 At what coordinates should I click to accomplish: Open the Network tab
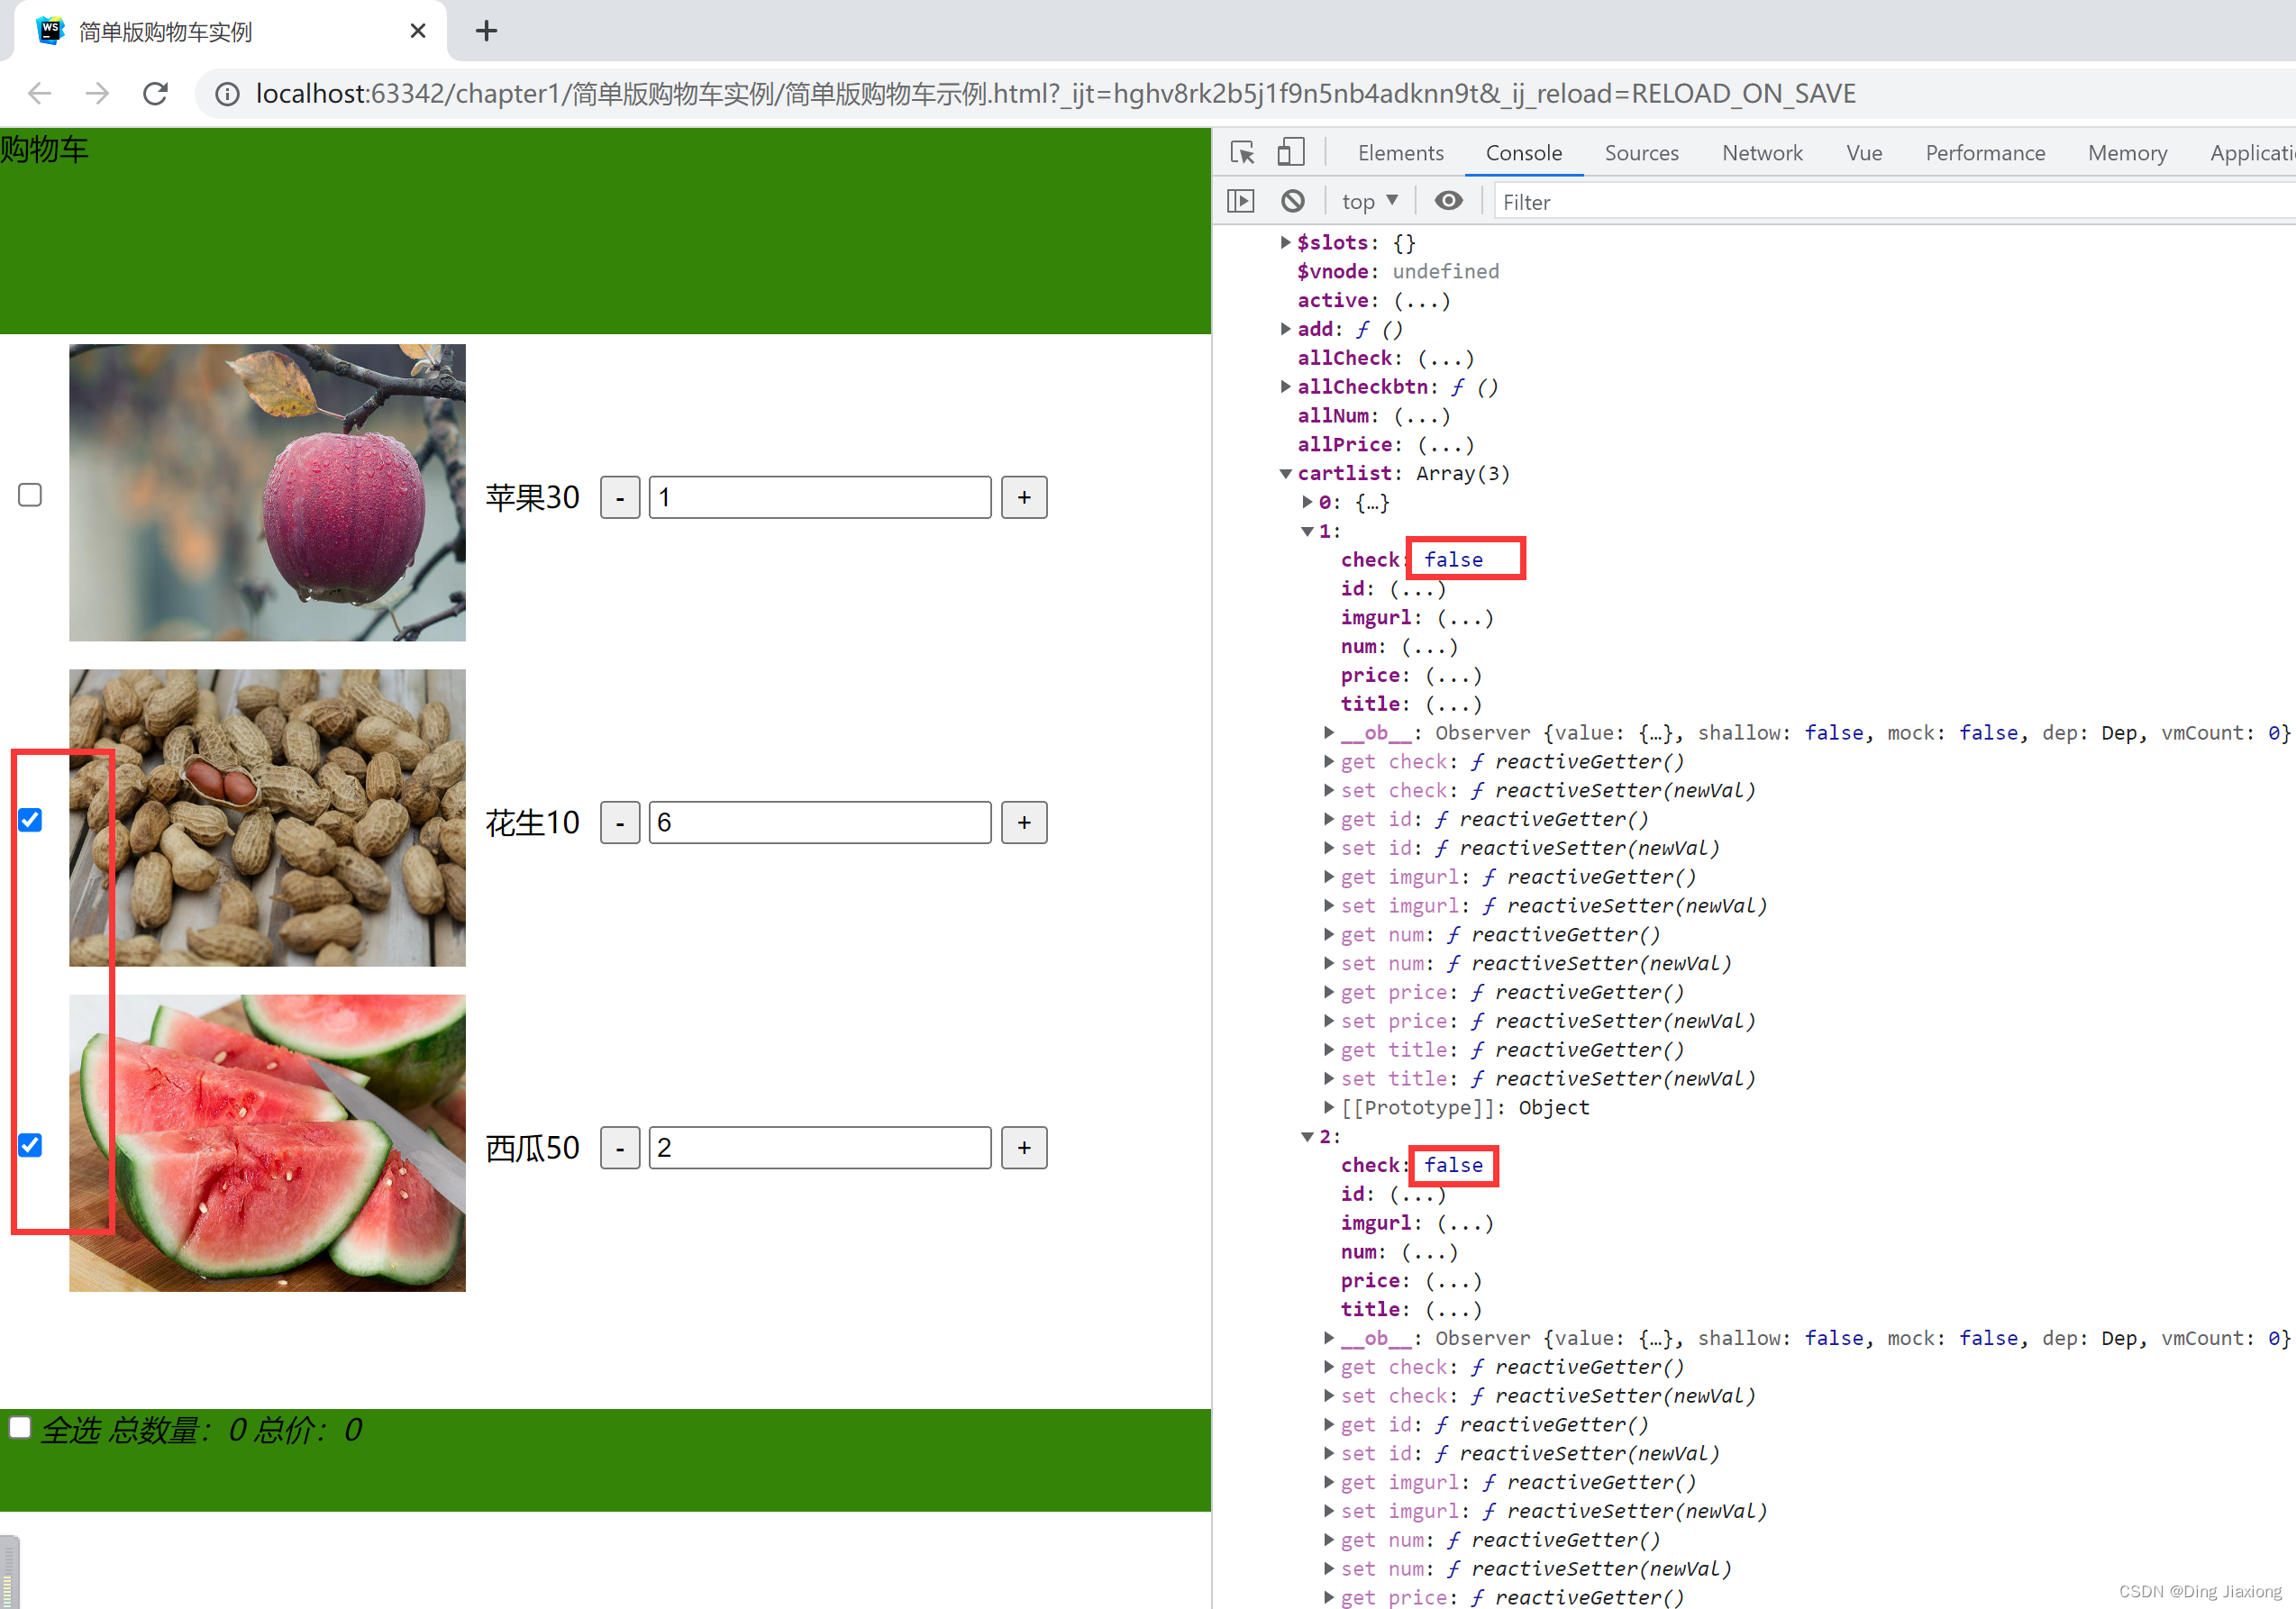coord(1761,153)
